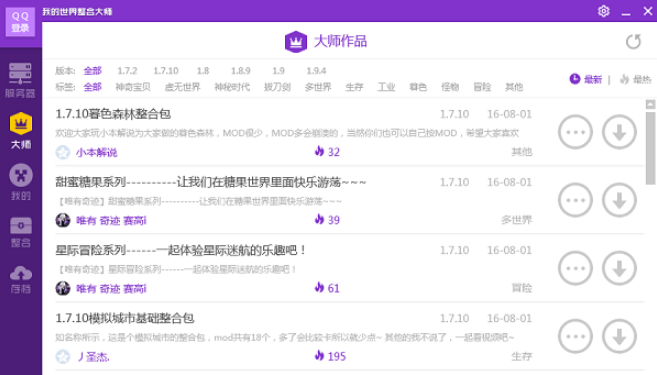This screenshot has height=375, width=657.
Task: Filter by version 1.7.10
Action: [166, 71]
